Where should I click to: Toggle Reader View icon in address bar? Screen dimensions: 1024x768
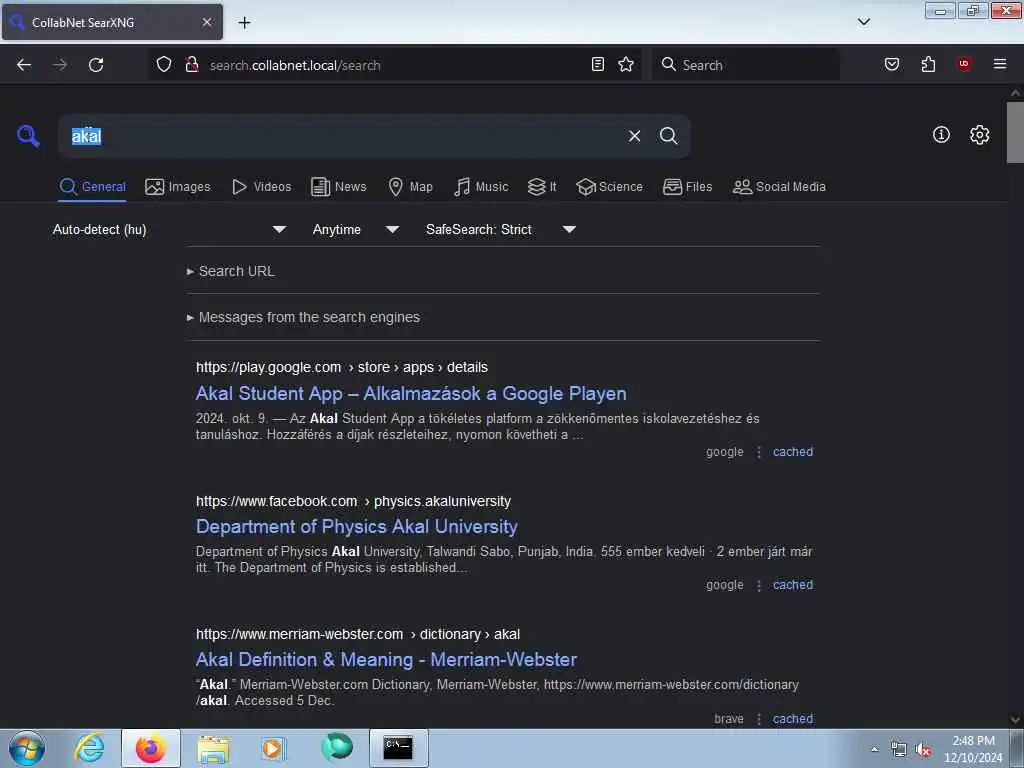point(598,64)
